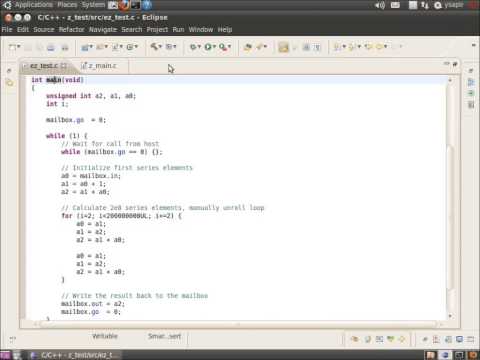Click the volume speaker icon in the panel
480x360 pixels.
pyautogui.click(x=380, y=5)
